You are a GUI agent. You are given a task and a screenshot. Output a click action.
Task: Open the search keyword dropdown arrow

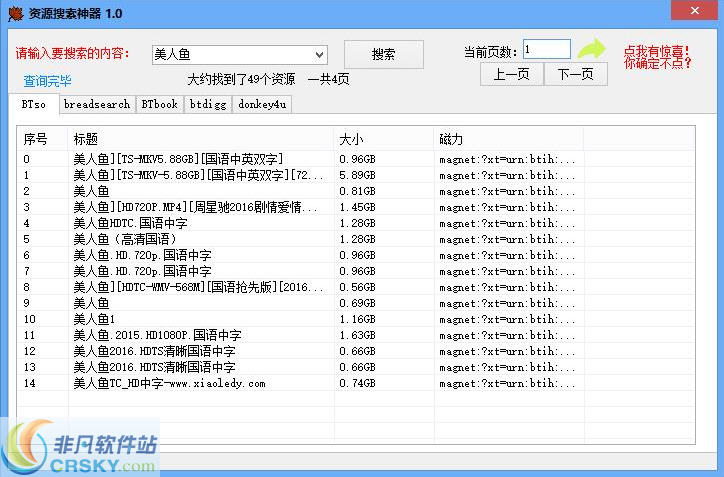[319, 55]
